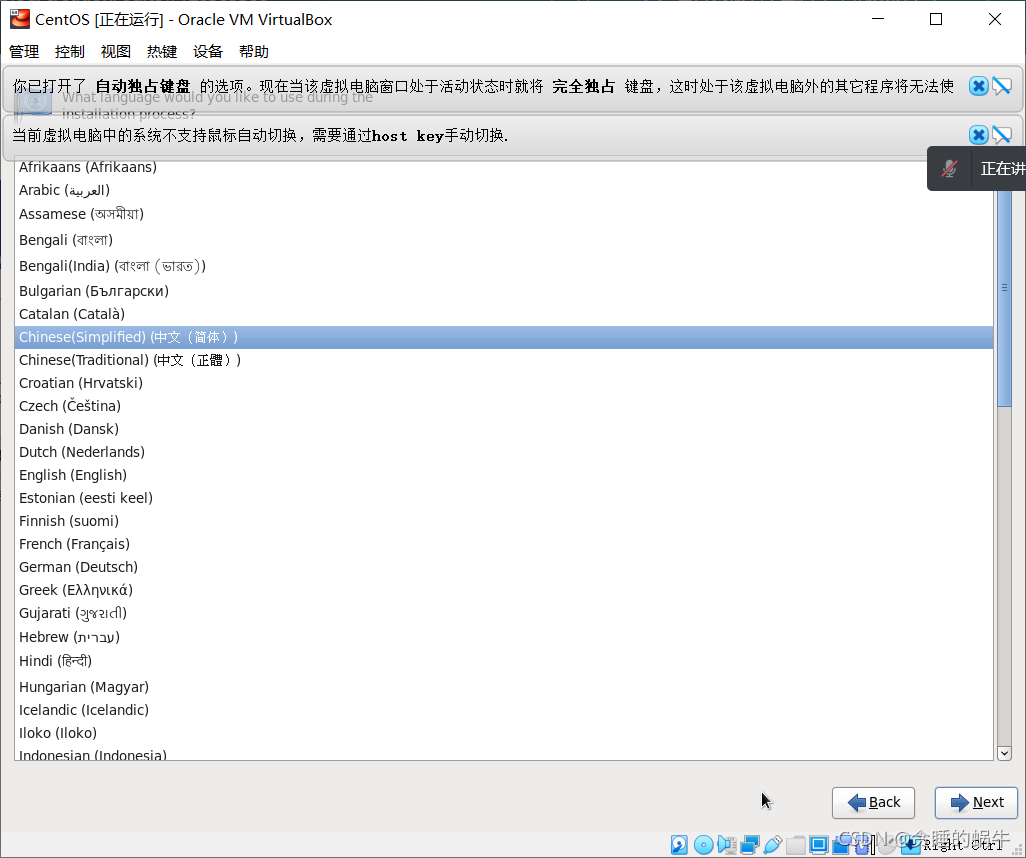Image resolution: width=1026 pixels, height=858 pixels.
Task: Select Chinese(Traditional) row
Action: point(503,360)
